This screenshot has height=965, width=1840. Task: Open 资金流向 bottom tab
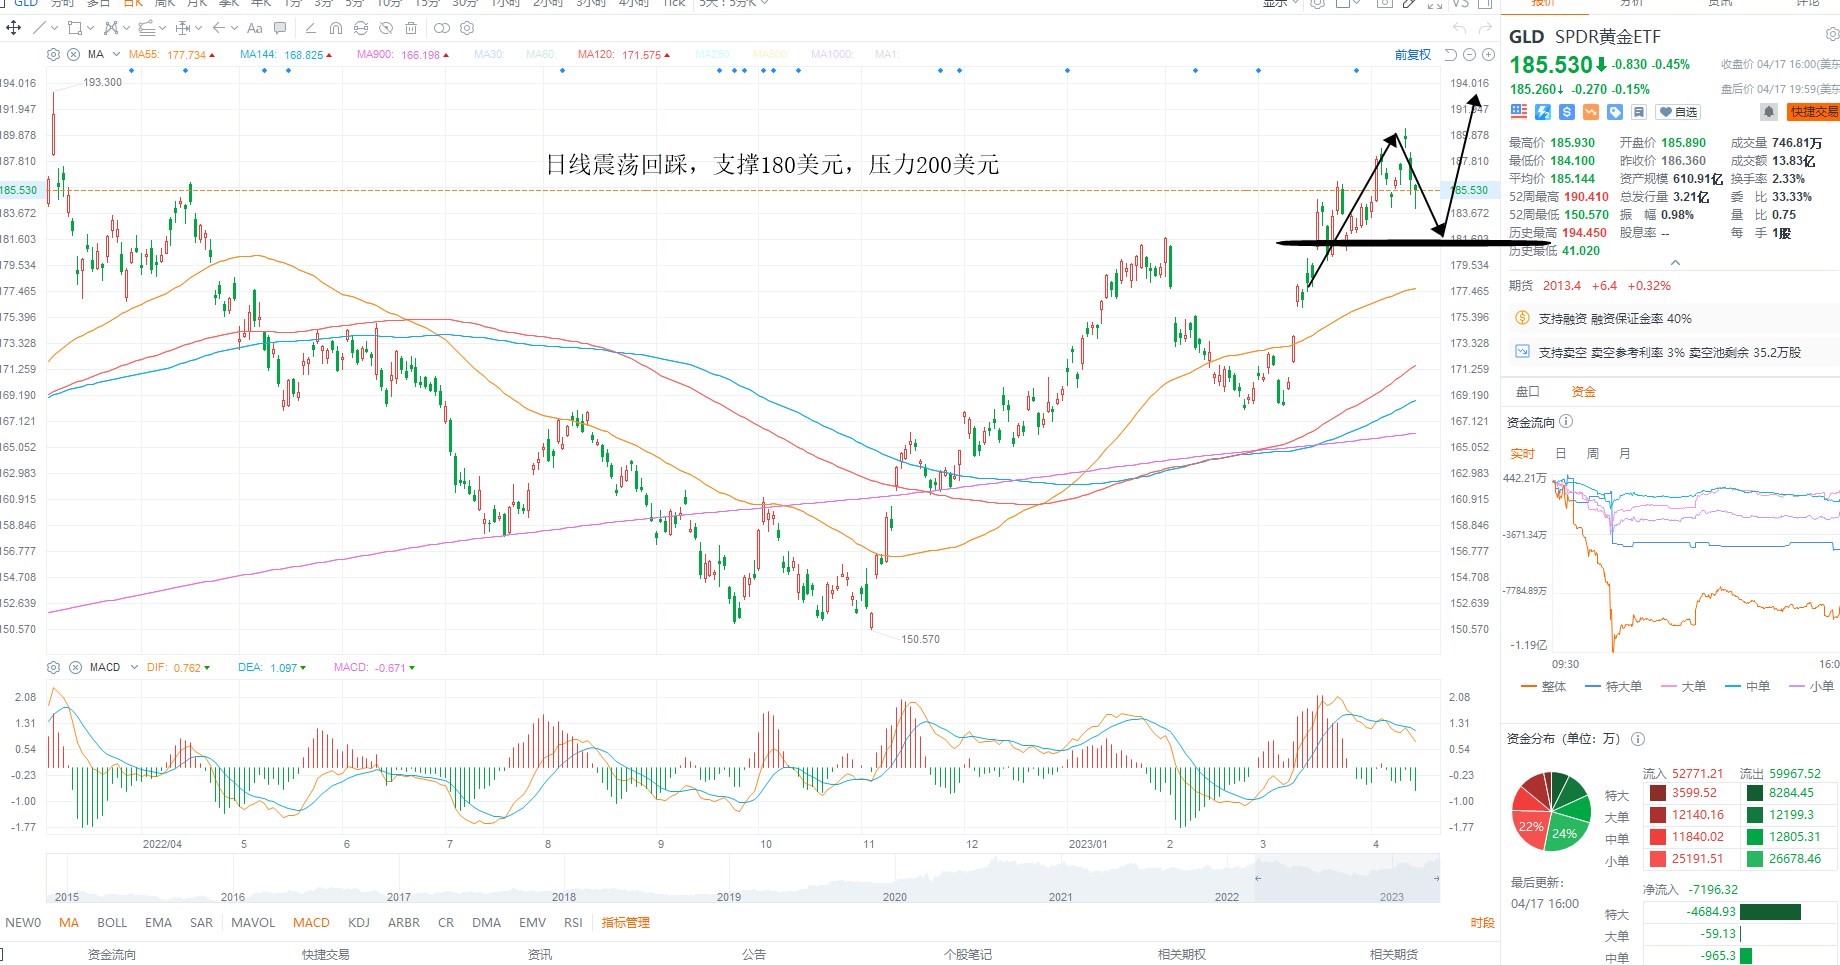pyautogui.click(x=112, y=954)
